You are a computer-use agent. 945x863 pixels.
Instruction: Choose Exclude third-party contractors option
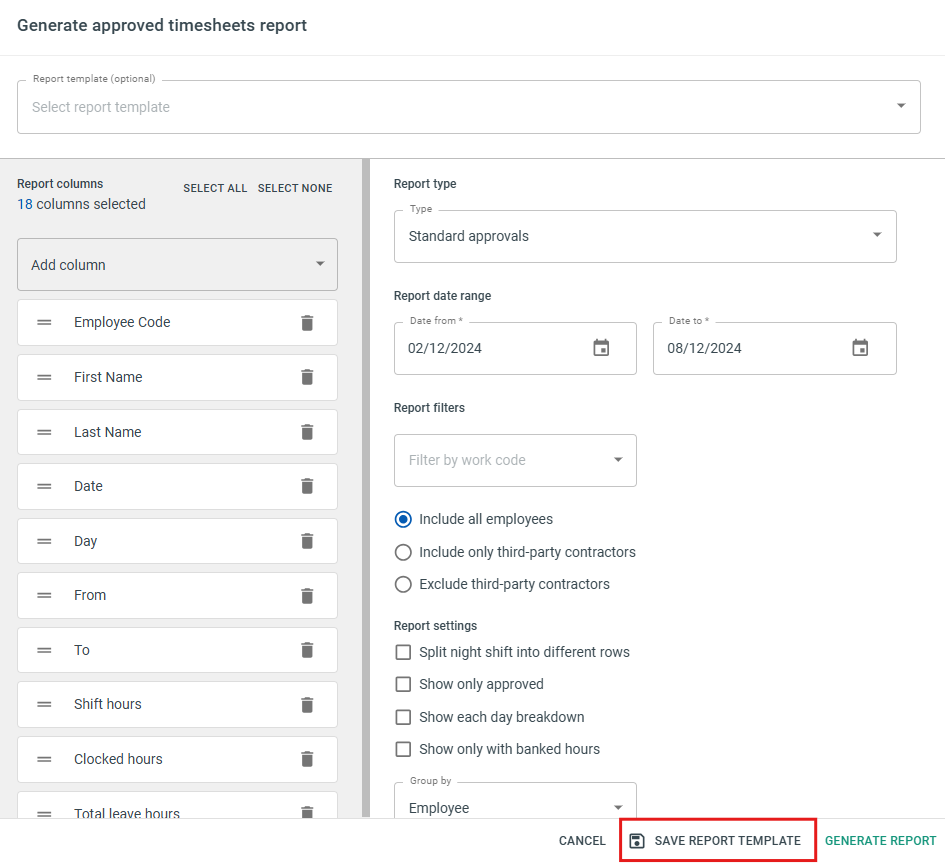point(403,584)
